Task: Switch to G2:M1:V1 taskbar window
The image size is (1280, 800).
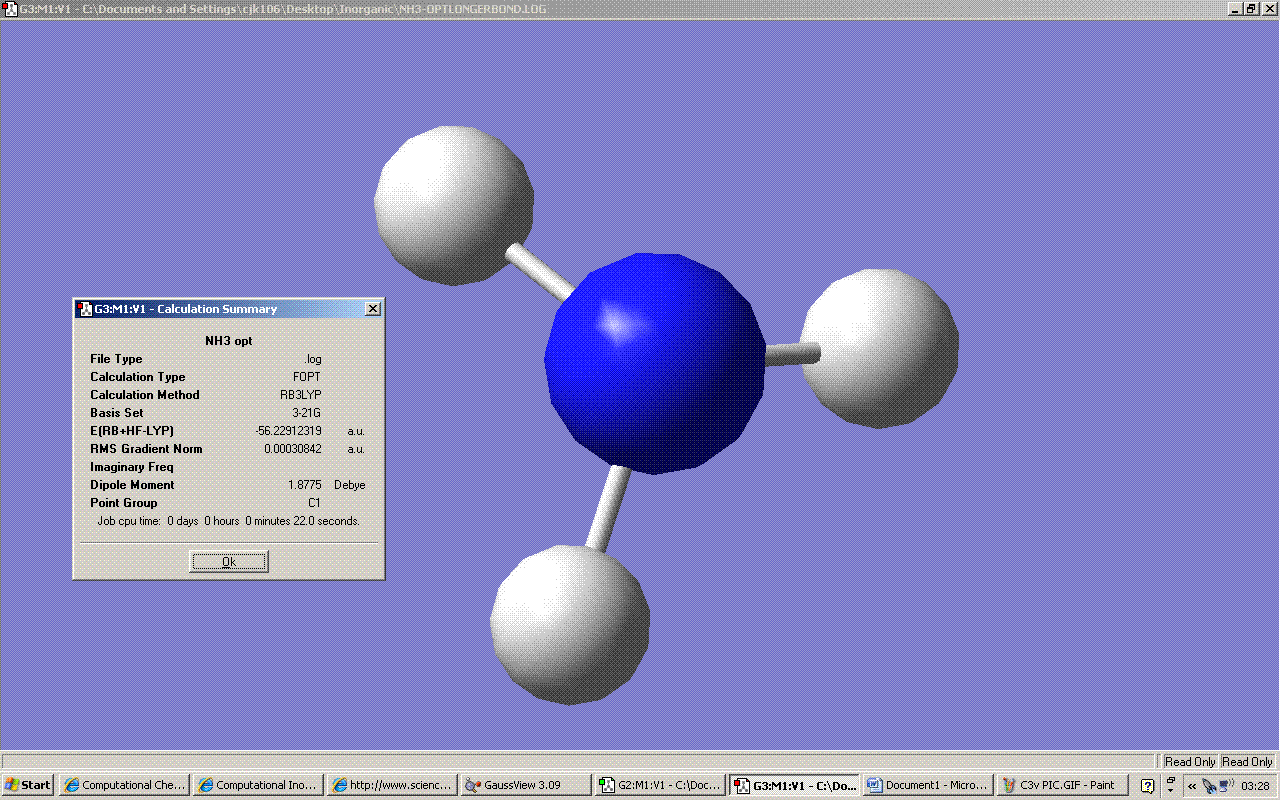Action: click(660, 785)
